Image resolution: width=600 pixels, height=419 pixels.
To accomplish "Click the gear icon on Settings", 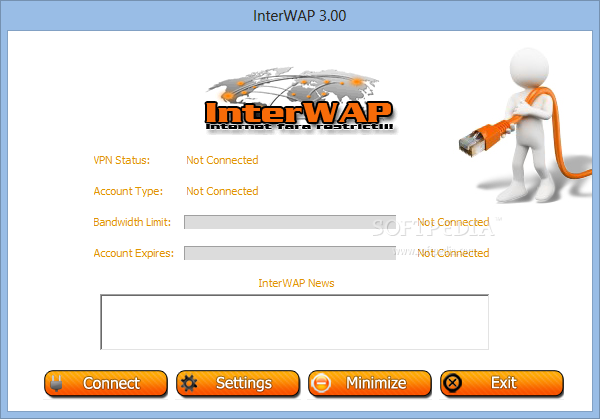I will pyautogui.click(x=189, y=383).
